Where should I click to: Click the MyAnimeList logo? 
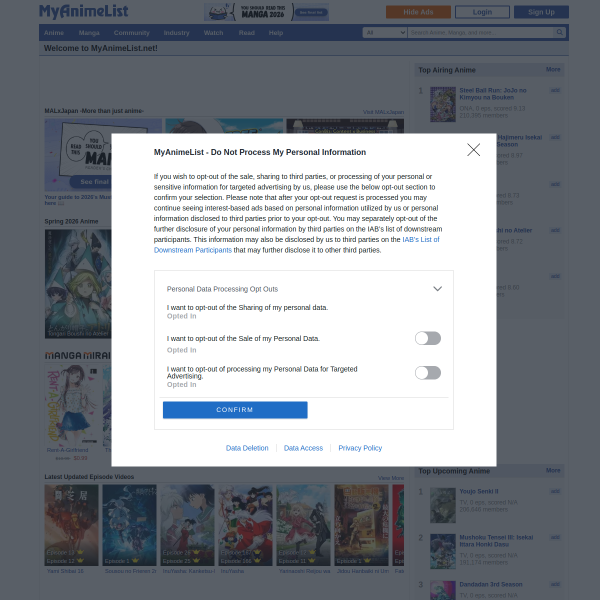pyautogui.click(x=83, y=11)
